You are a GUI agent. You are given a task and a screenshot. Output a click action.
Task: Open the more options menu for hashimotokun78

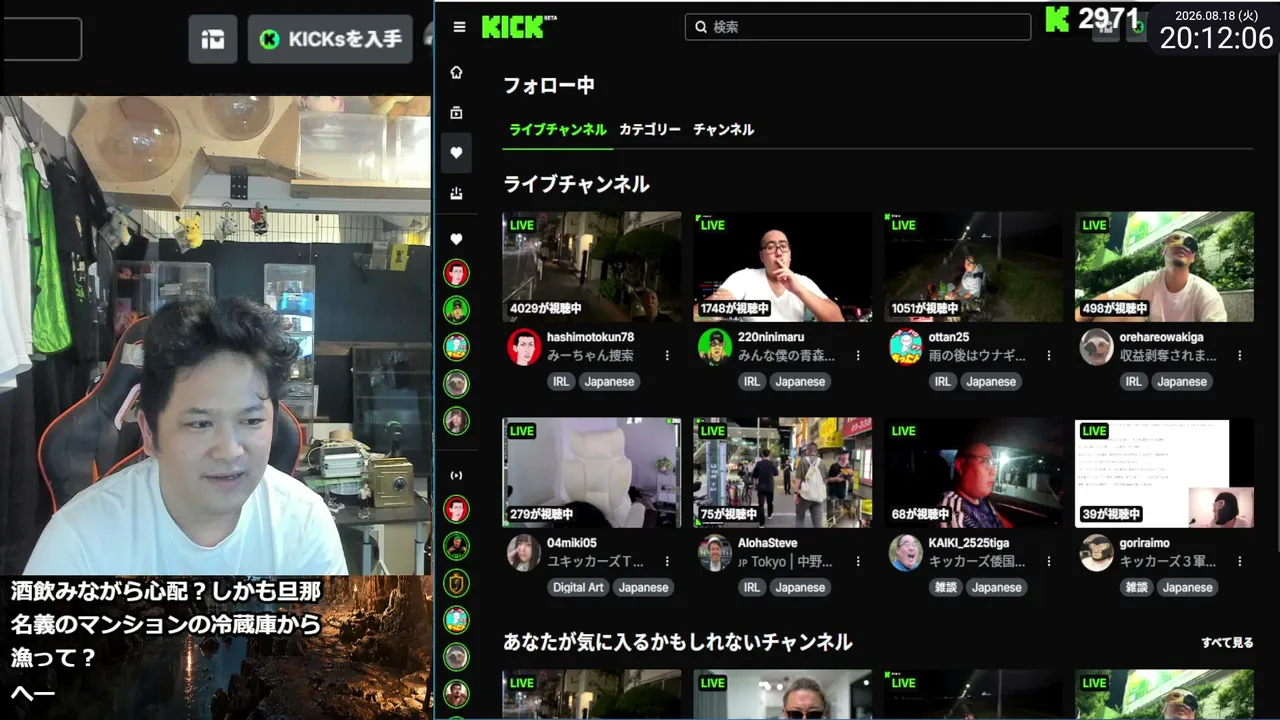click(667, 355)
